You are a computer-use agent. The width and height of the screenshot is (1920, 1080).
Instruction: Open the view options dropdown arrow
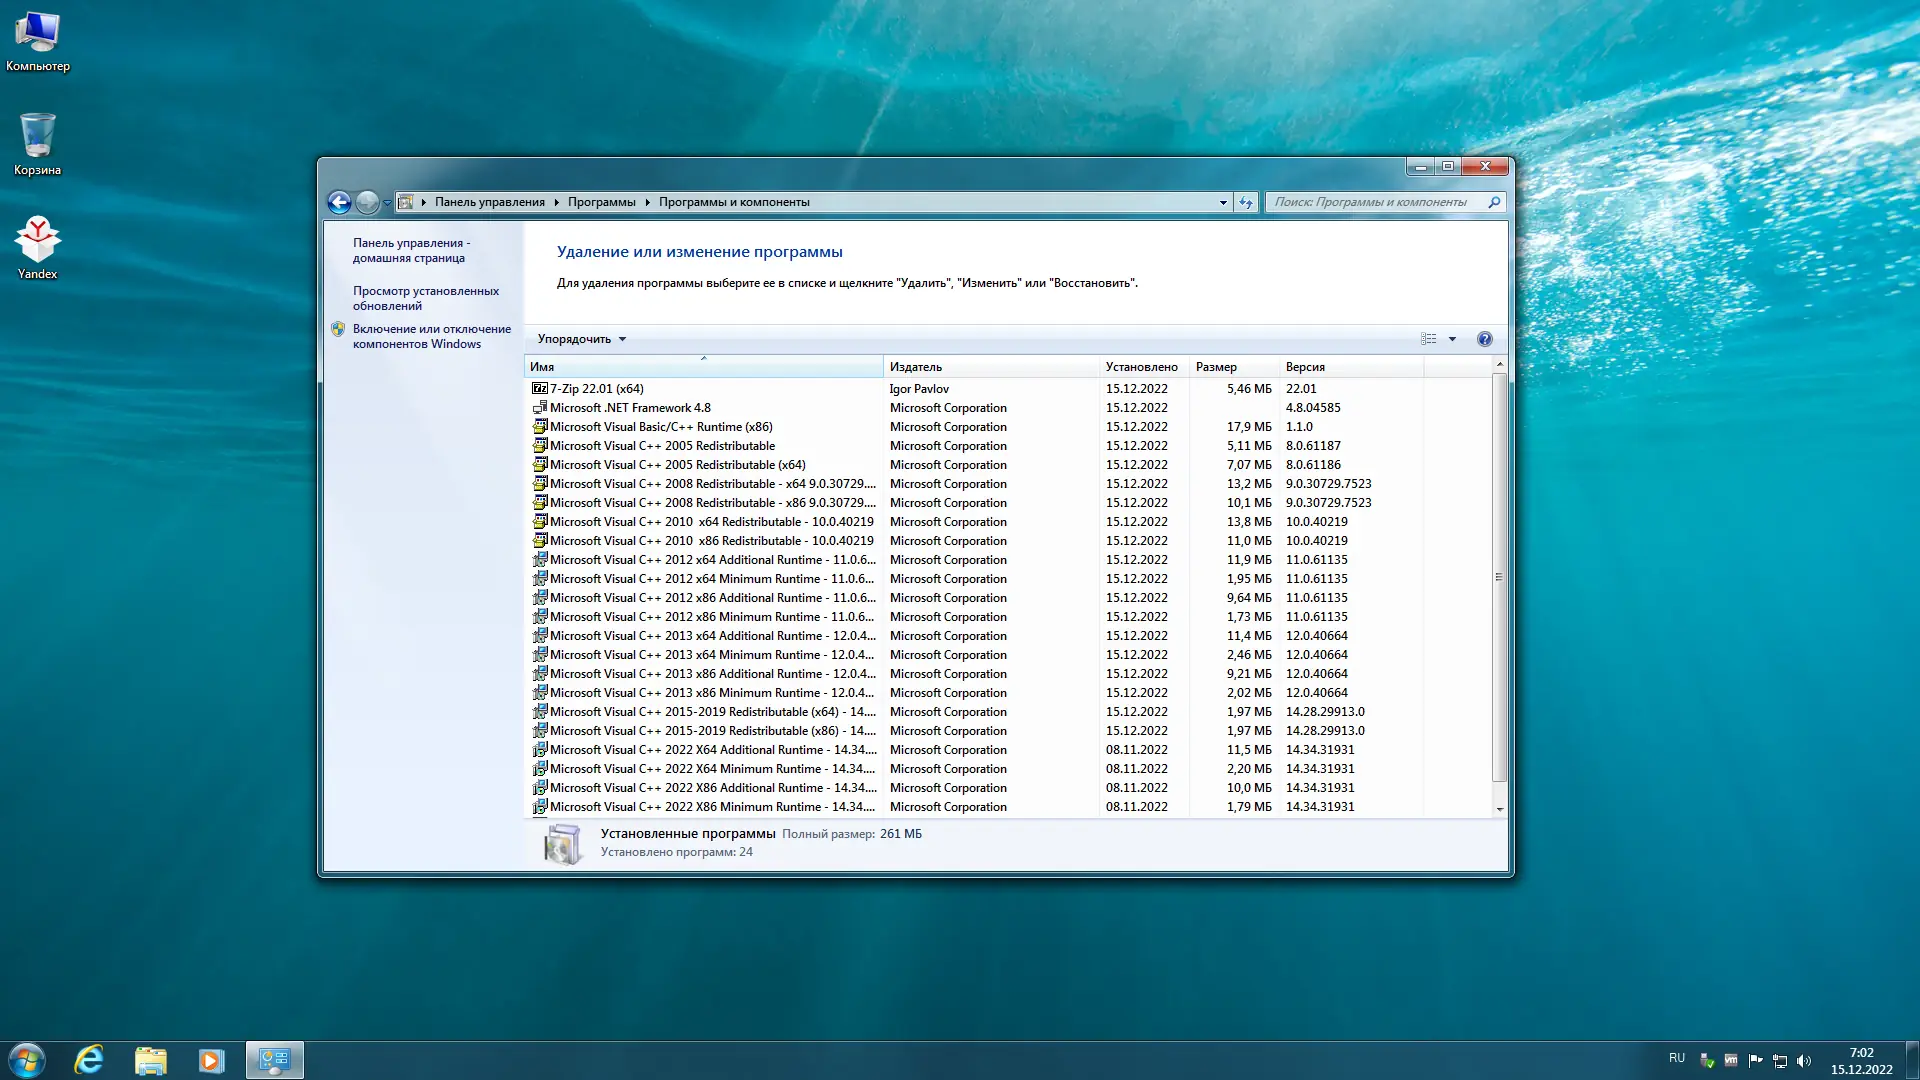point(1452,339)
